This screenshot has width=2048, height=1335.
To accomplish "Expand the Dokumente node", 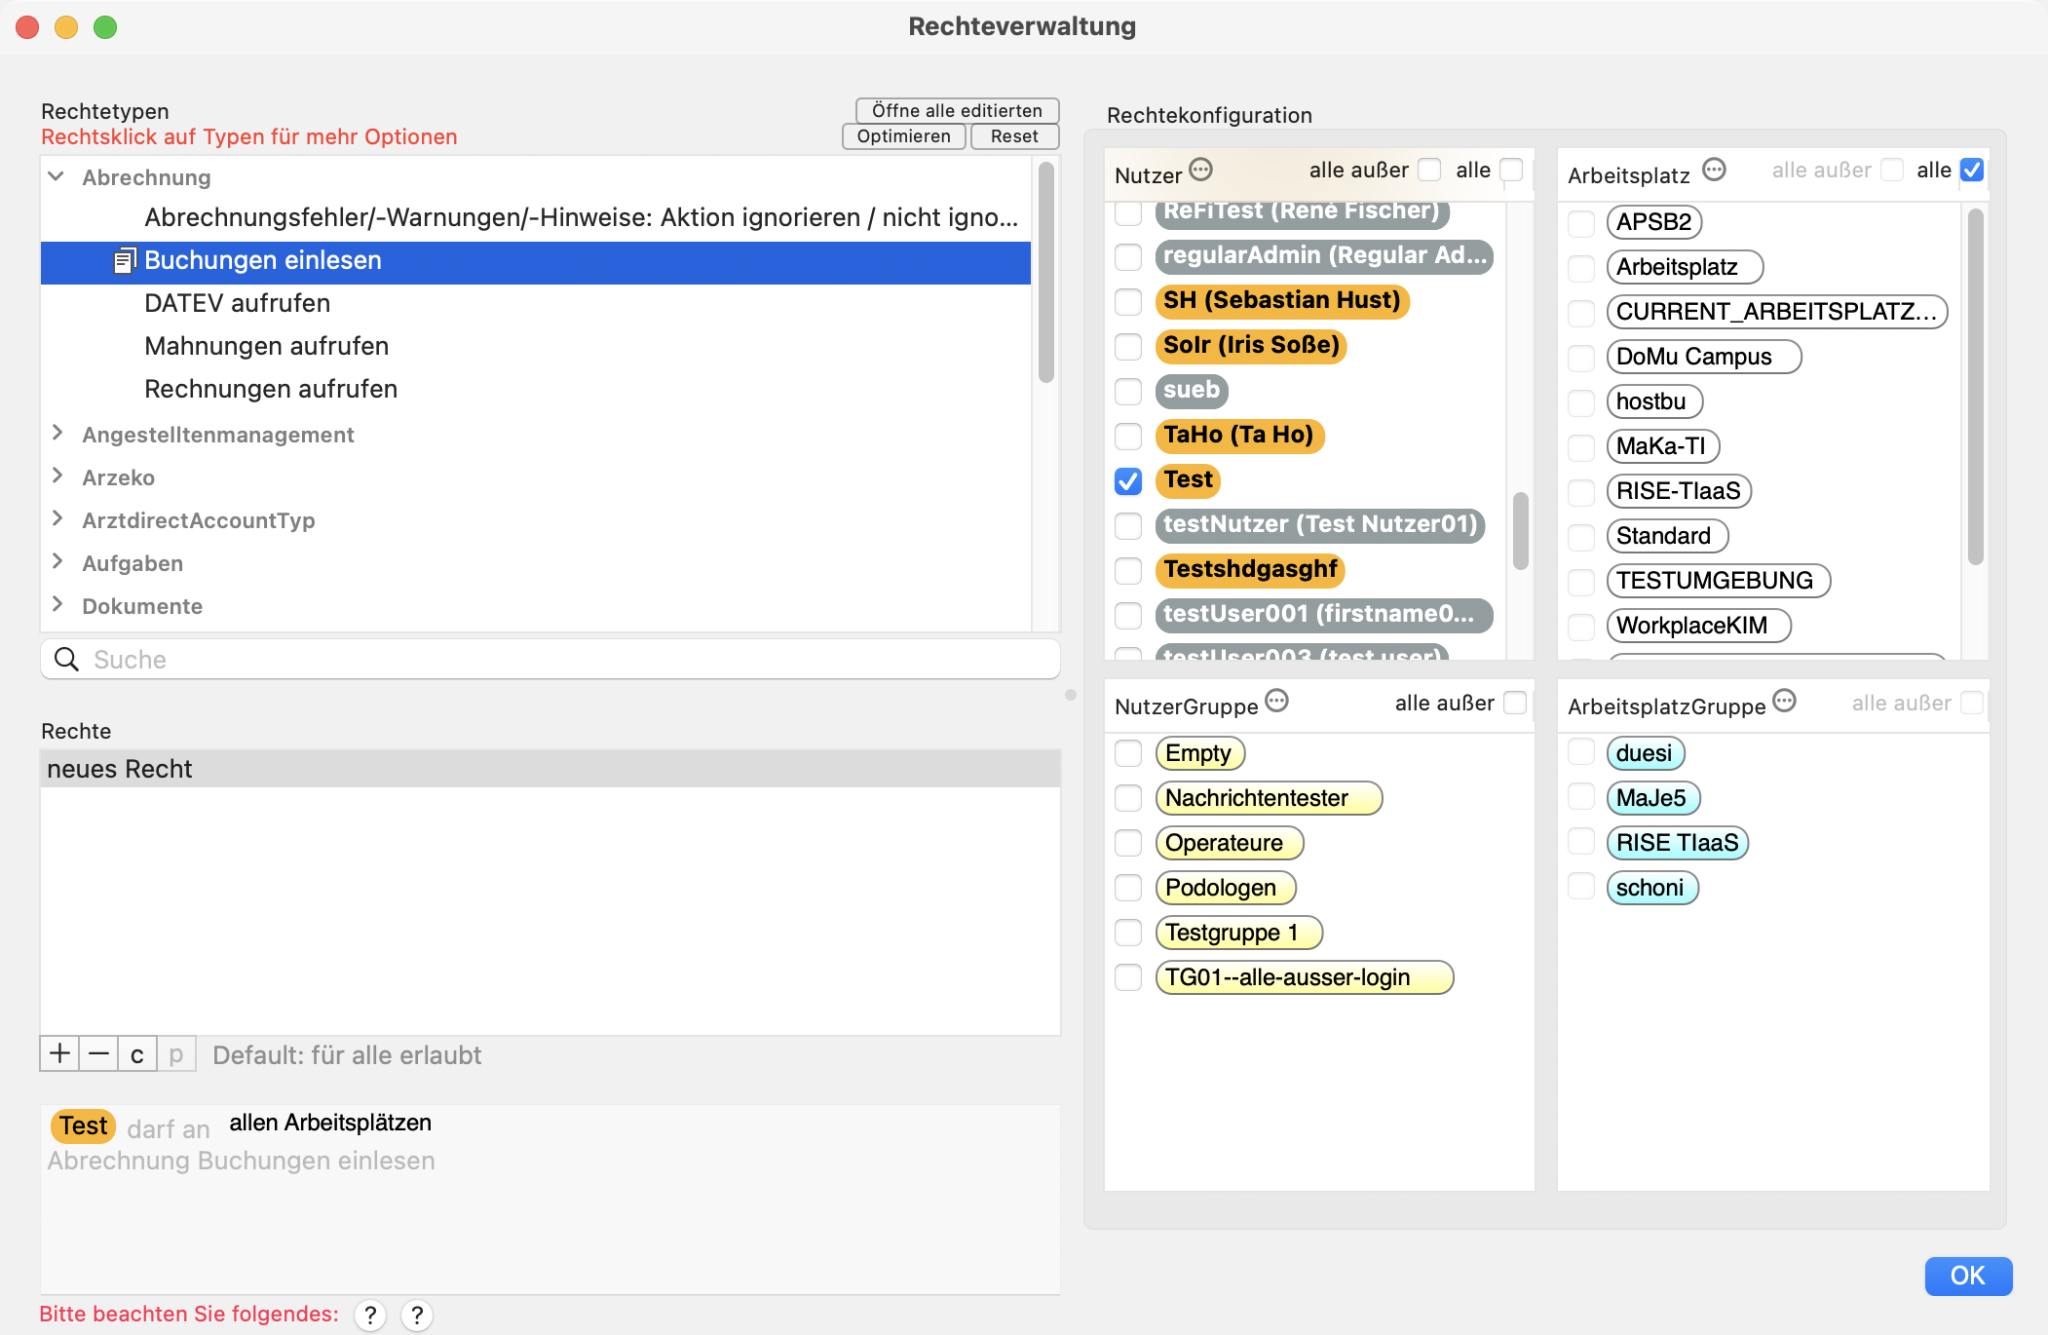I will 57,605.
